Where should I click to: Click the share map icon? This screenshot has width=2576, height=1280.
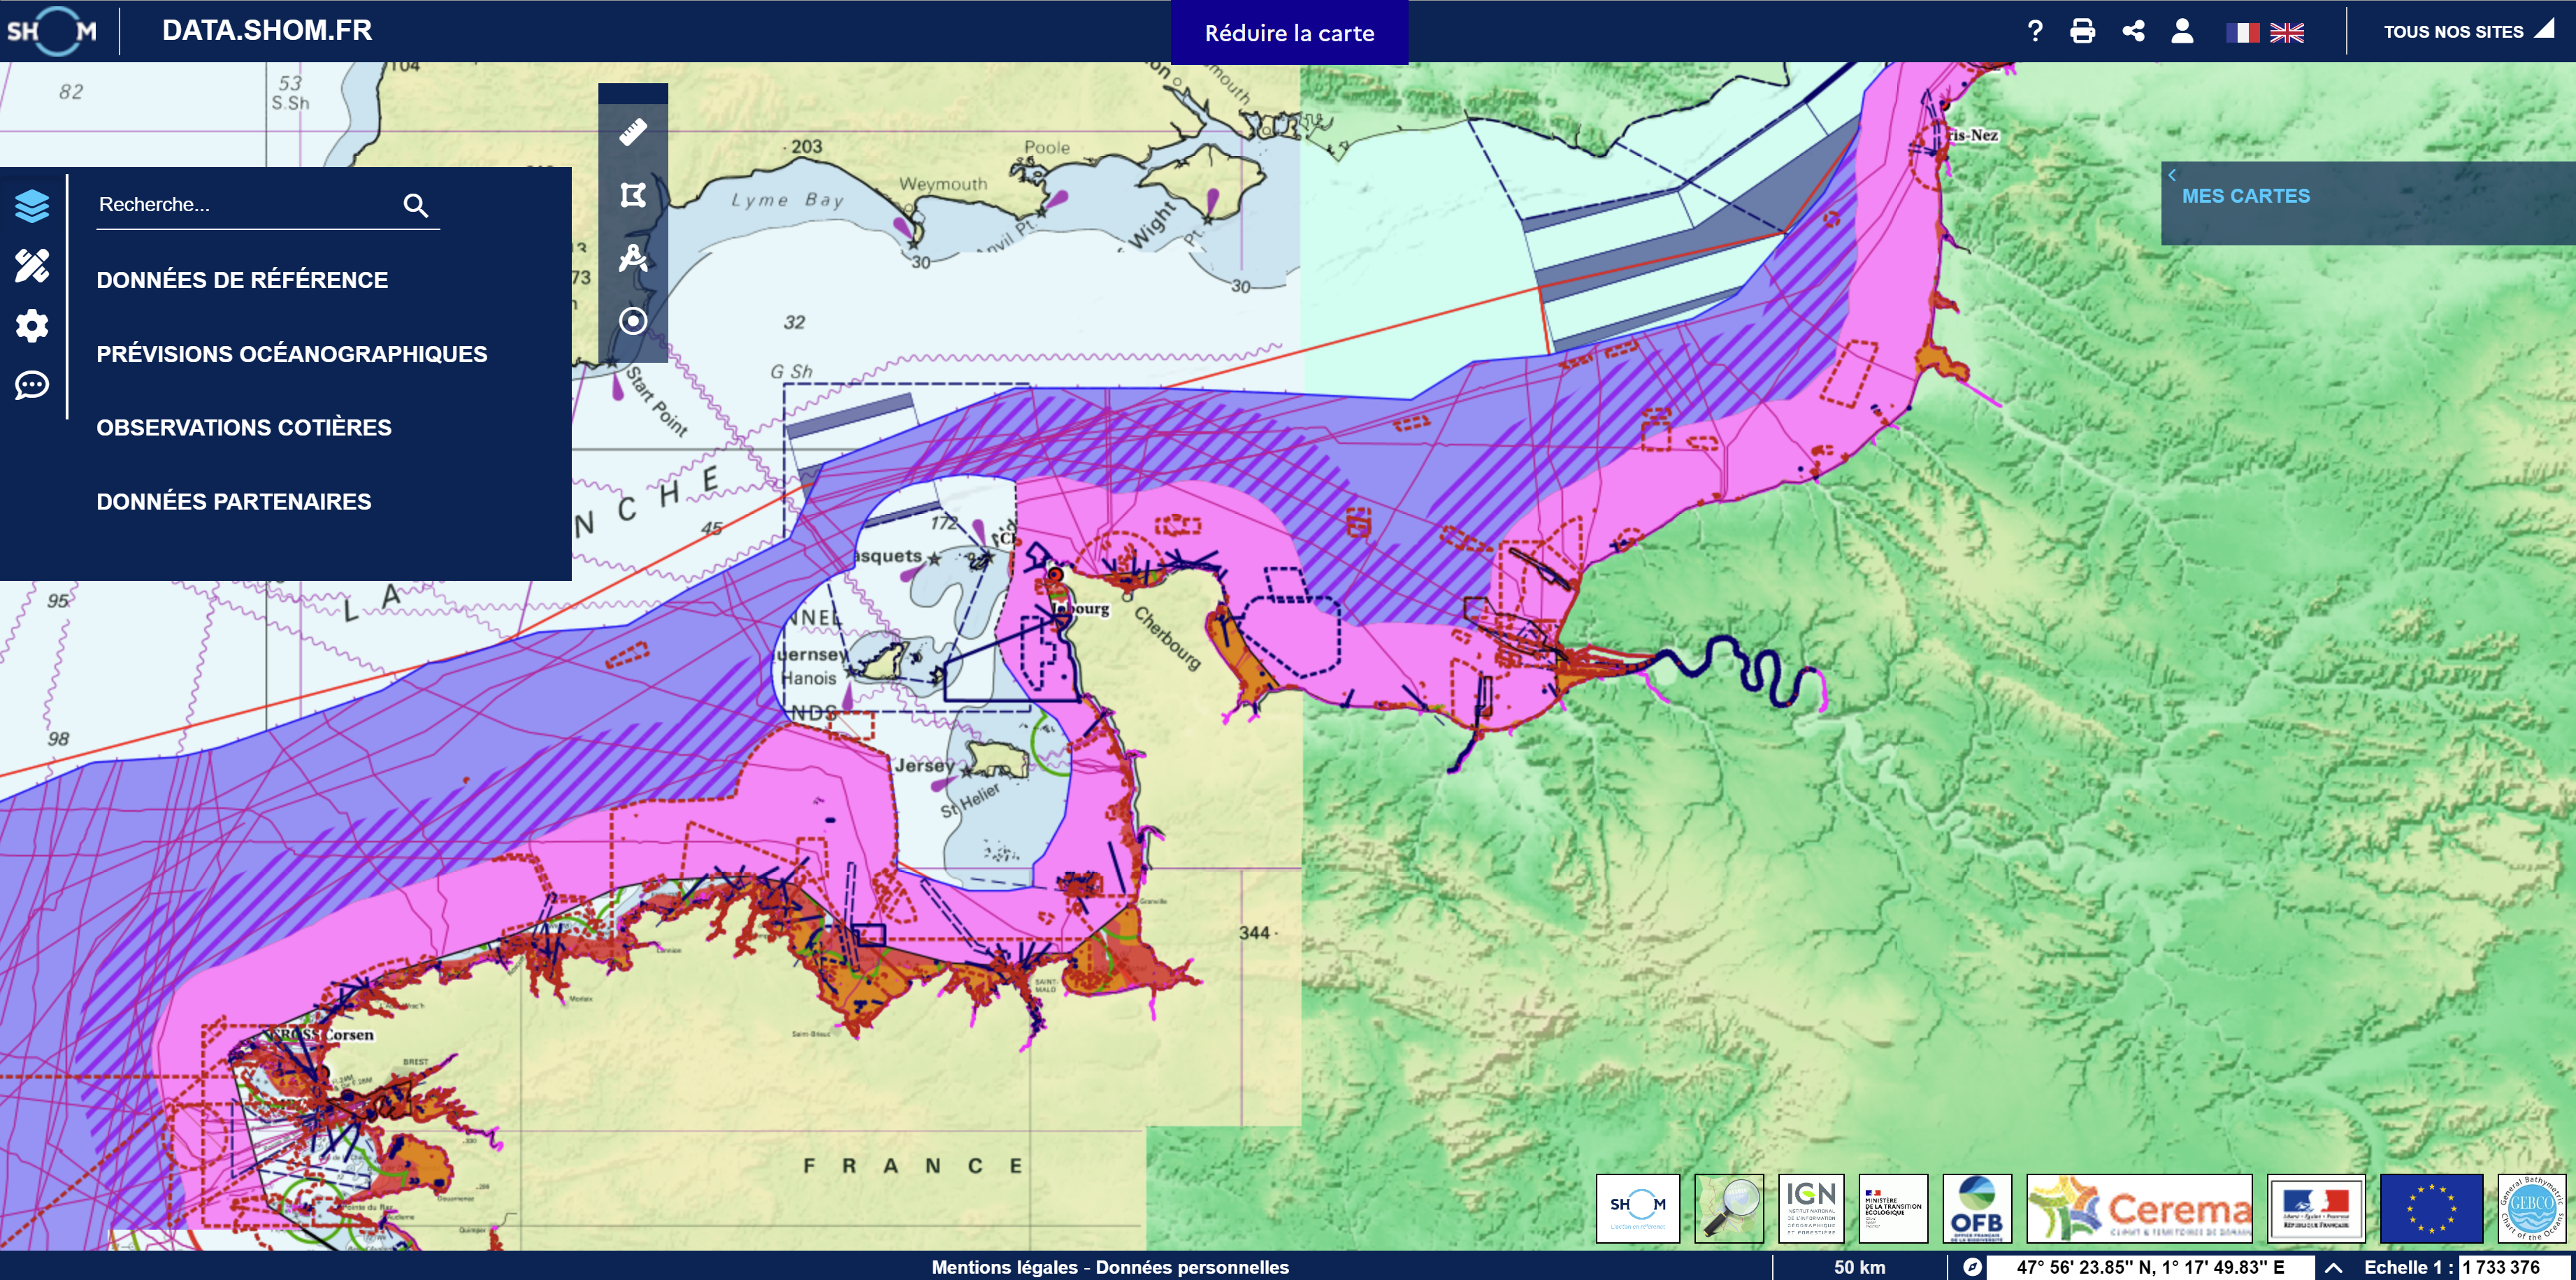click(x=2133, y=31)
